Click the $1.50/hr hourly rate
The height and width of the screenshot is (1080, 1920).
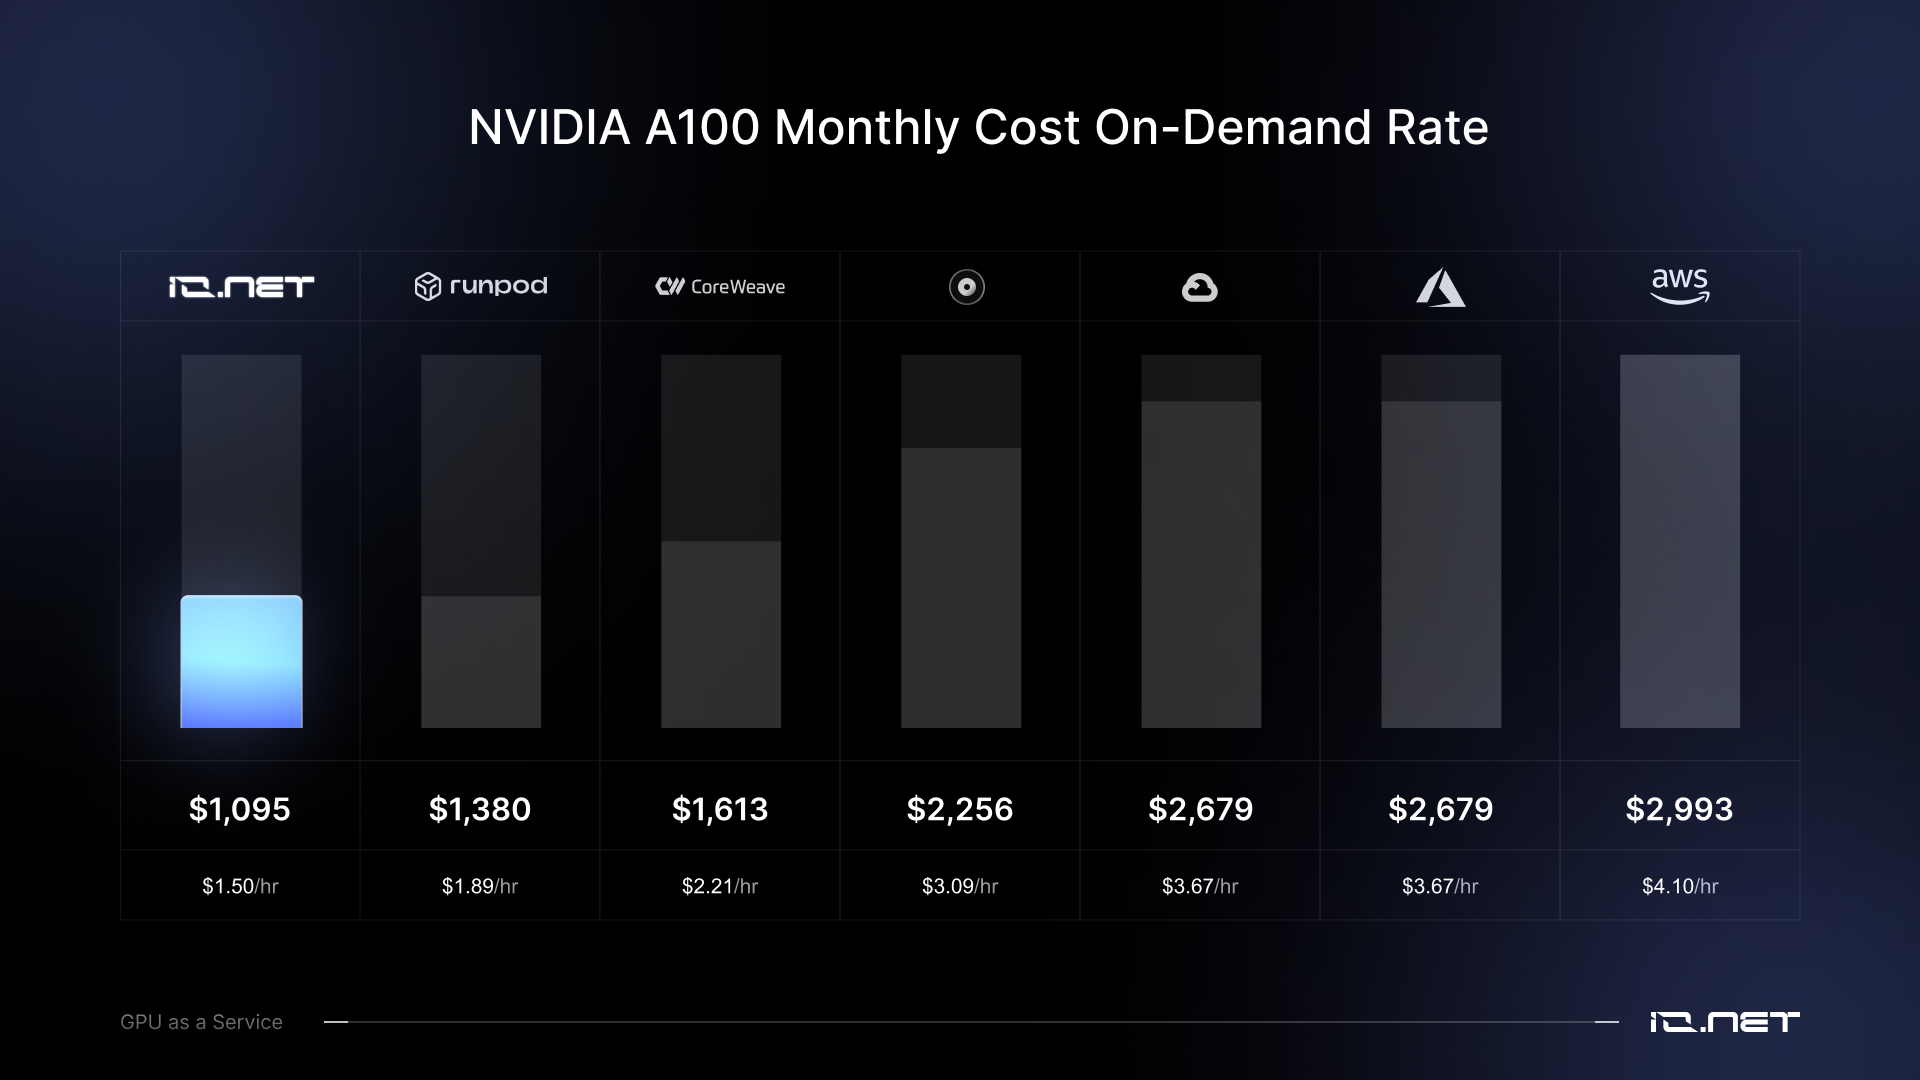click(x=240, y=886)
